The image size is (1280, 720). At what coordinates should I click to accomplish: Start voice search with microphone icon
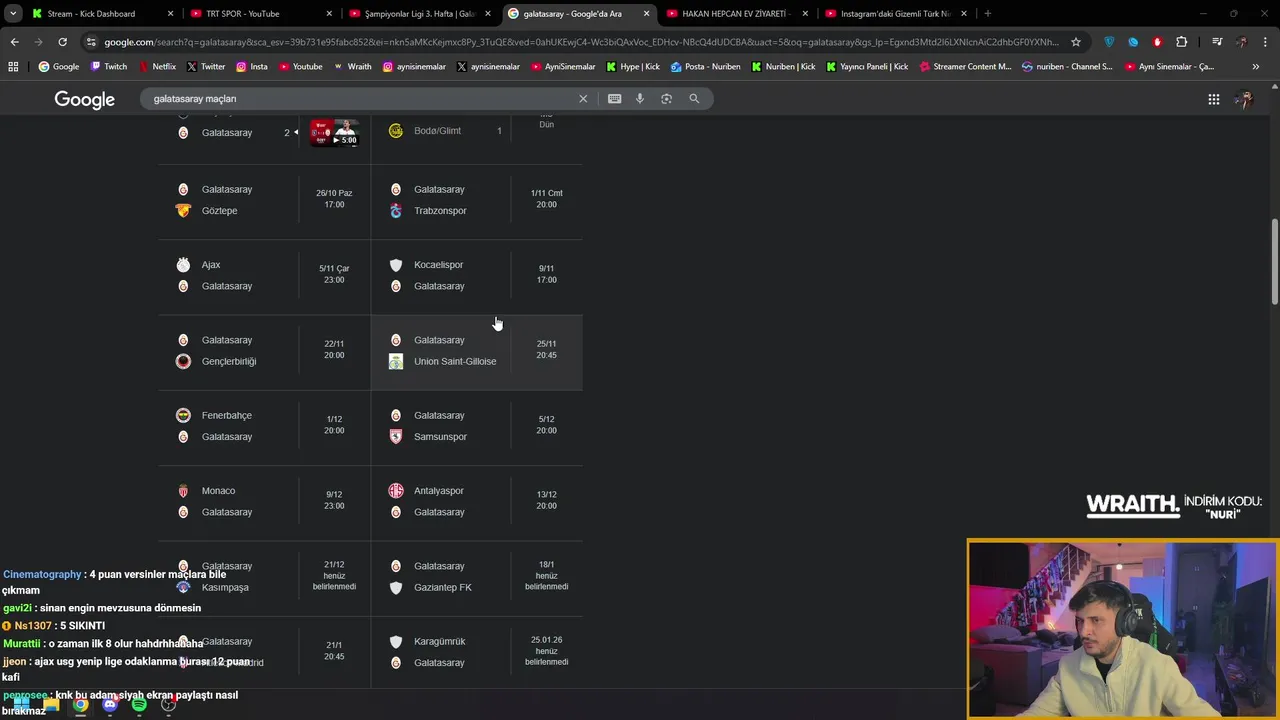640,99
